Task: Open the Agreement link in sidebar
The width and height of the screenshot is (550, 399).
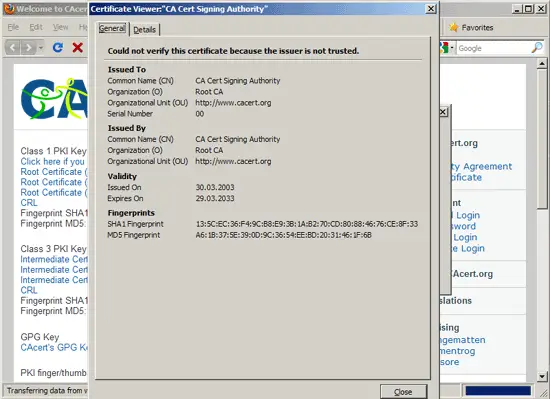Action: click(482, 166)
